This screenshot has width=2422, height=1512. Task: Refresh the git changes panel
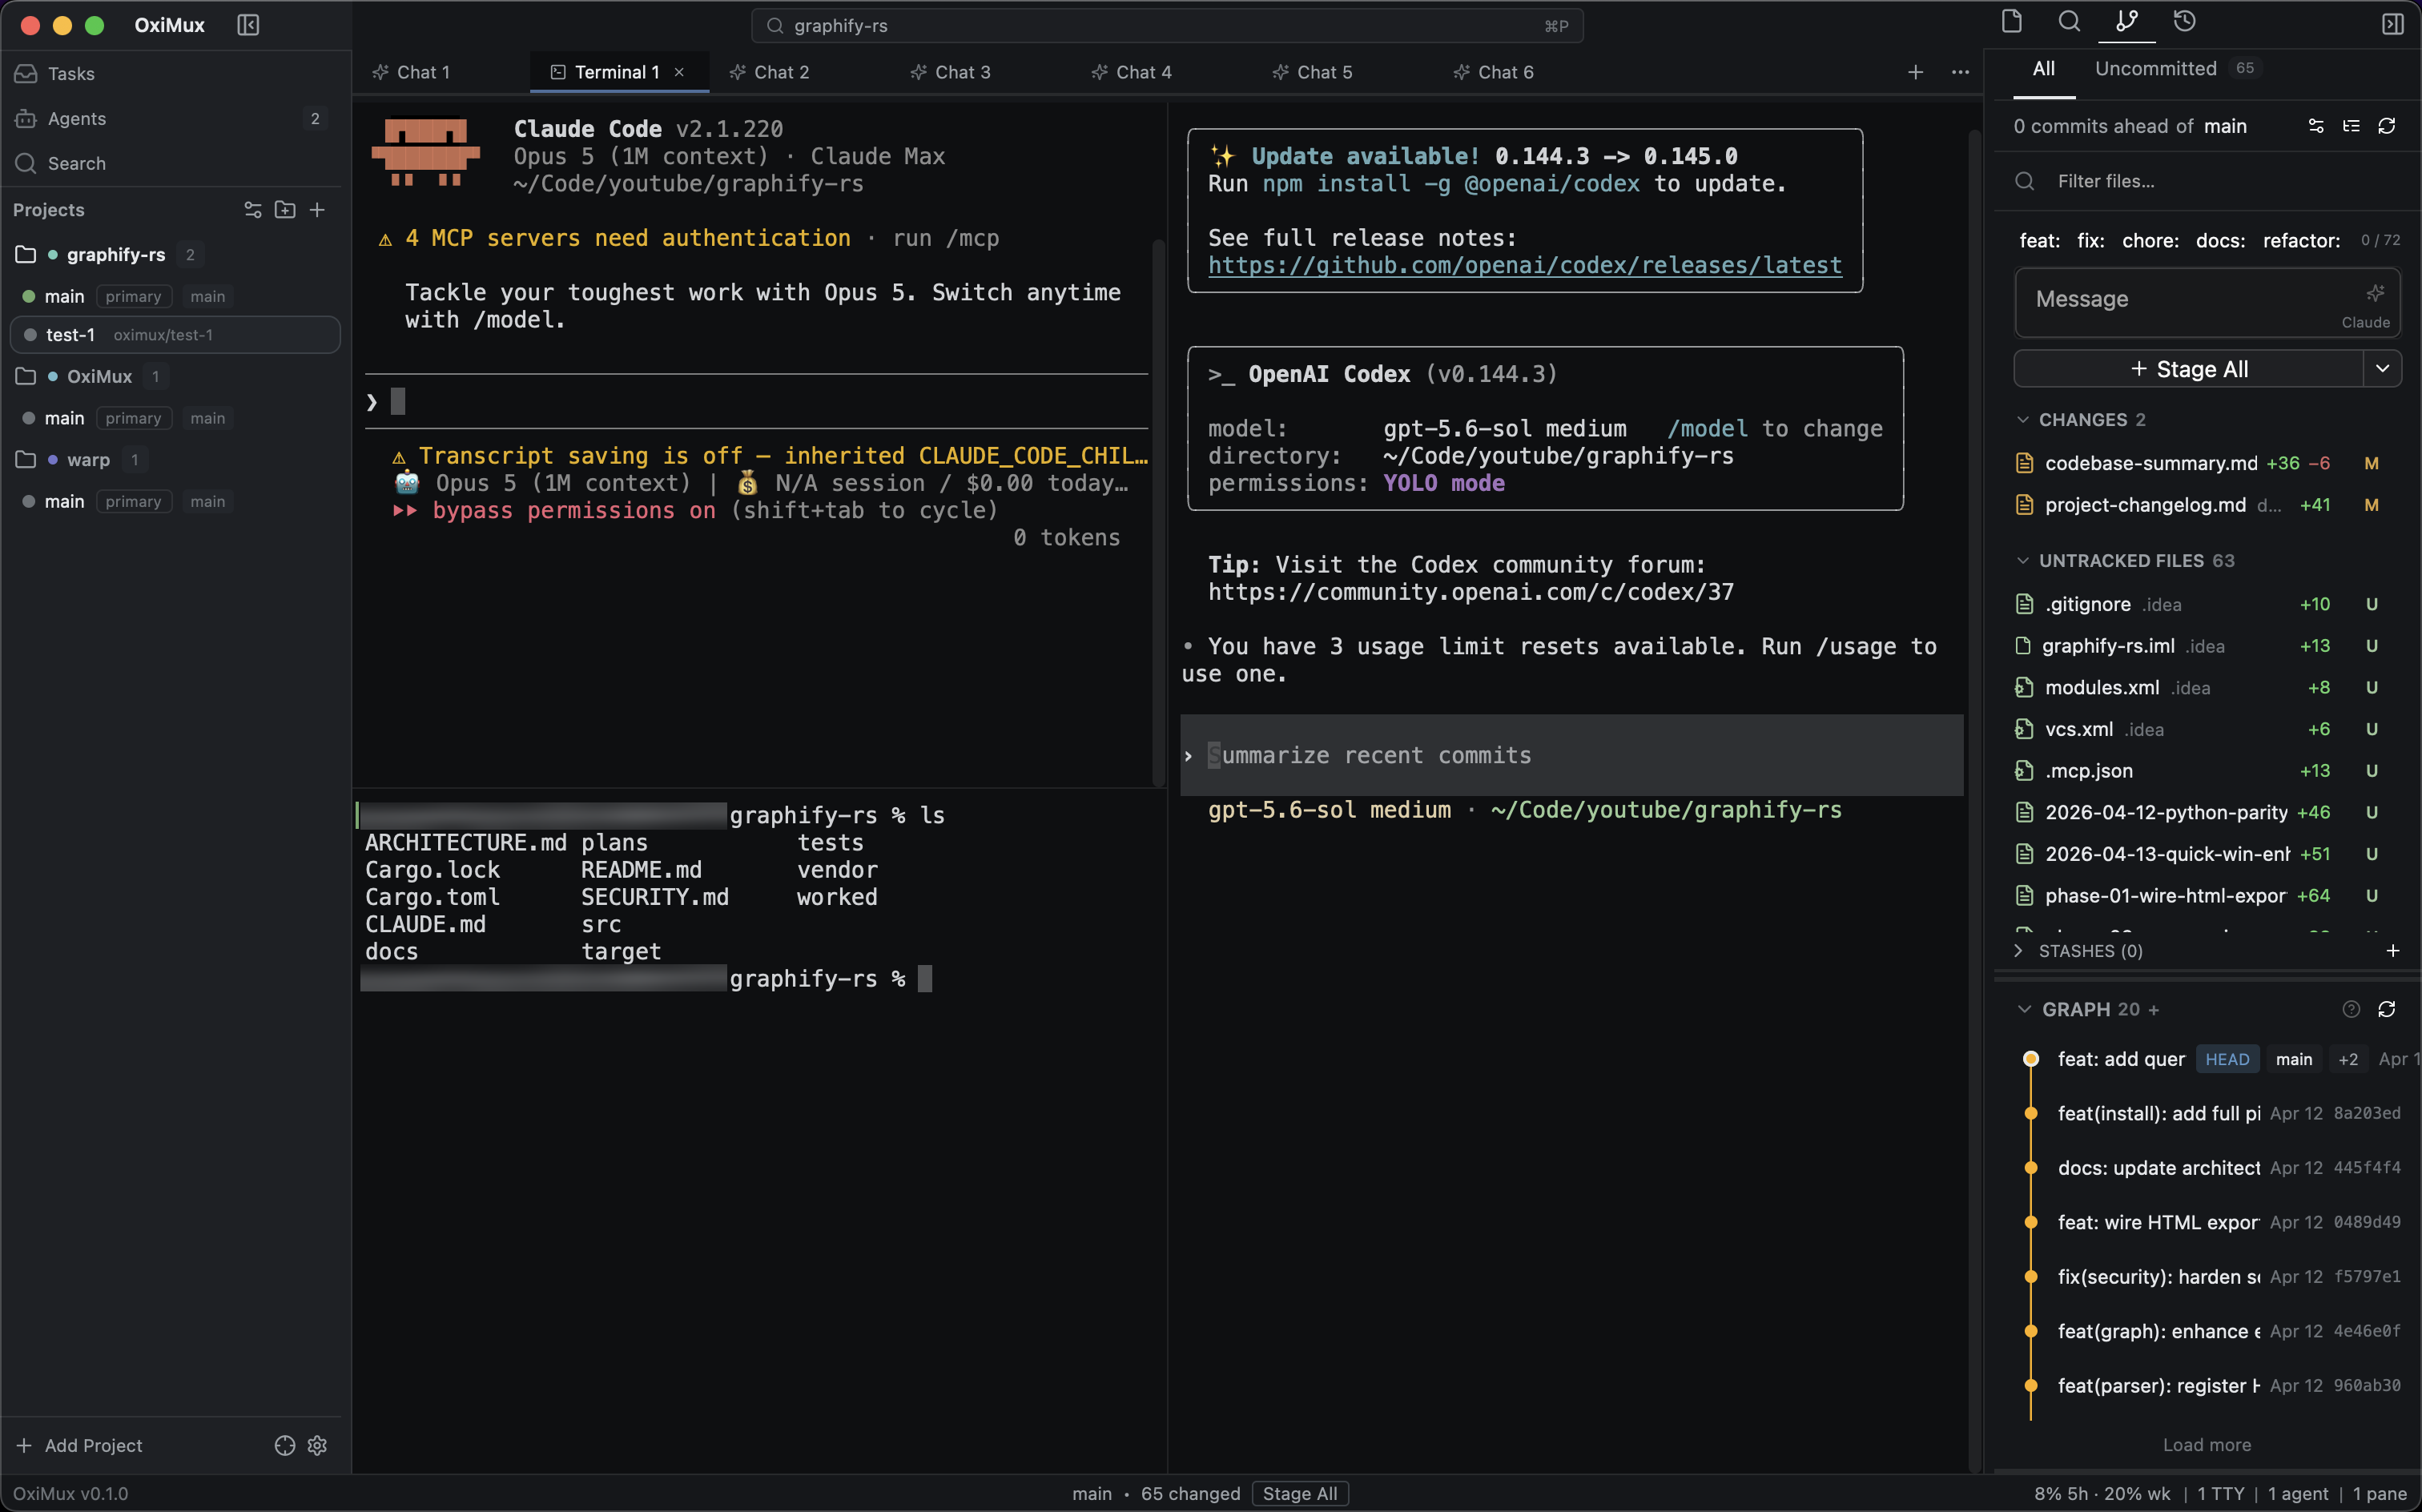point(2387,126)
